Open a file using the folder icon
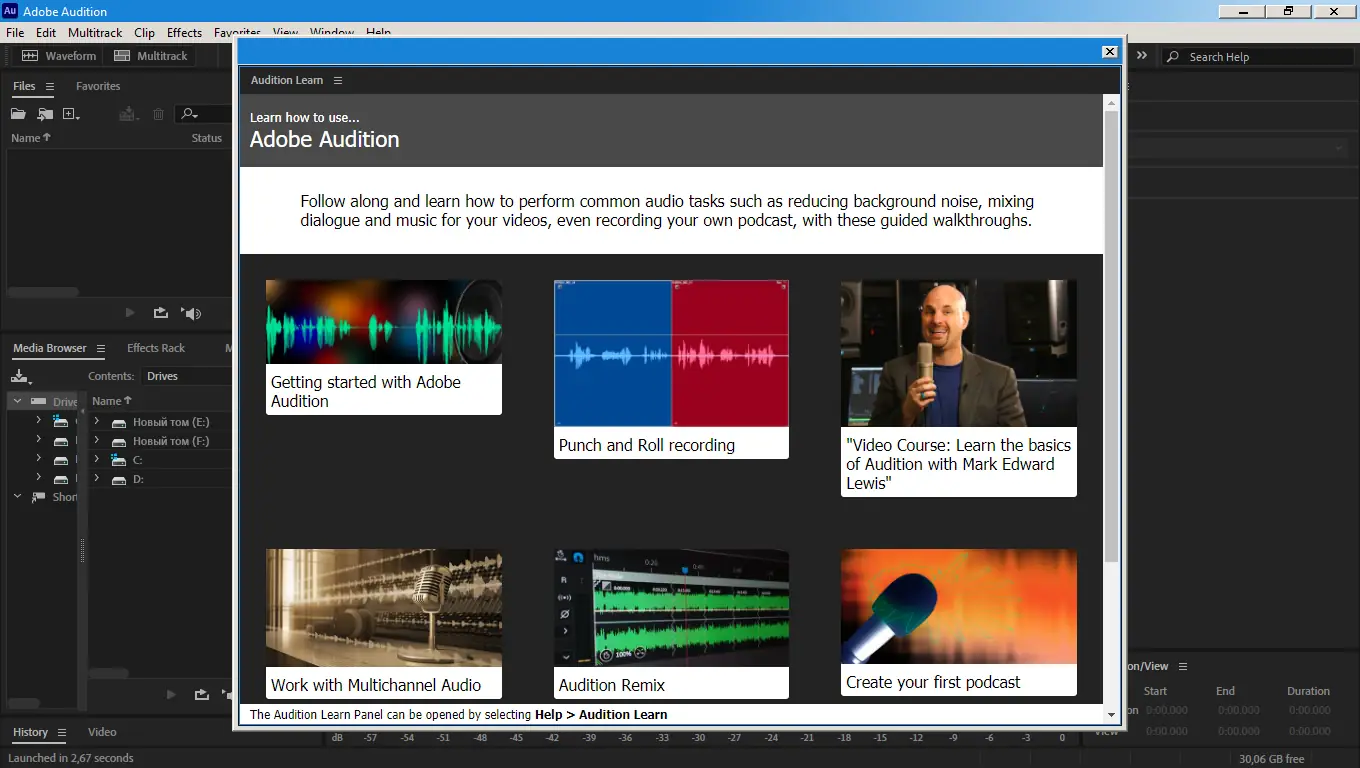The width and height of the screenshot is (1360, 768). click(x=17, y=113)
